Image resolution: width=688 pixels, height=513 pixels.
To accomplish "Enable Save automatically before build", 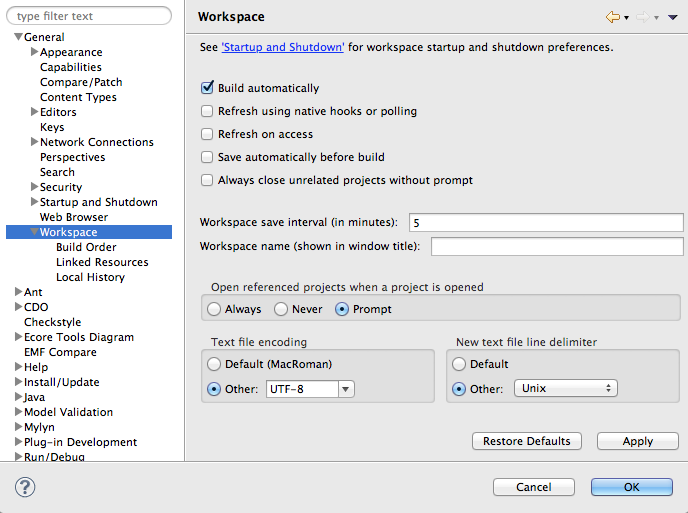I will pyautogui.click(x=208, y=157).
